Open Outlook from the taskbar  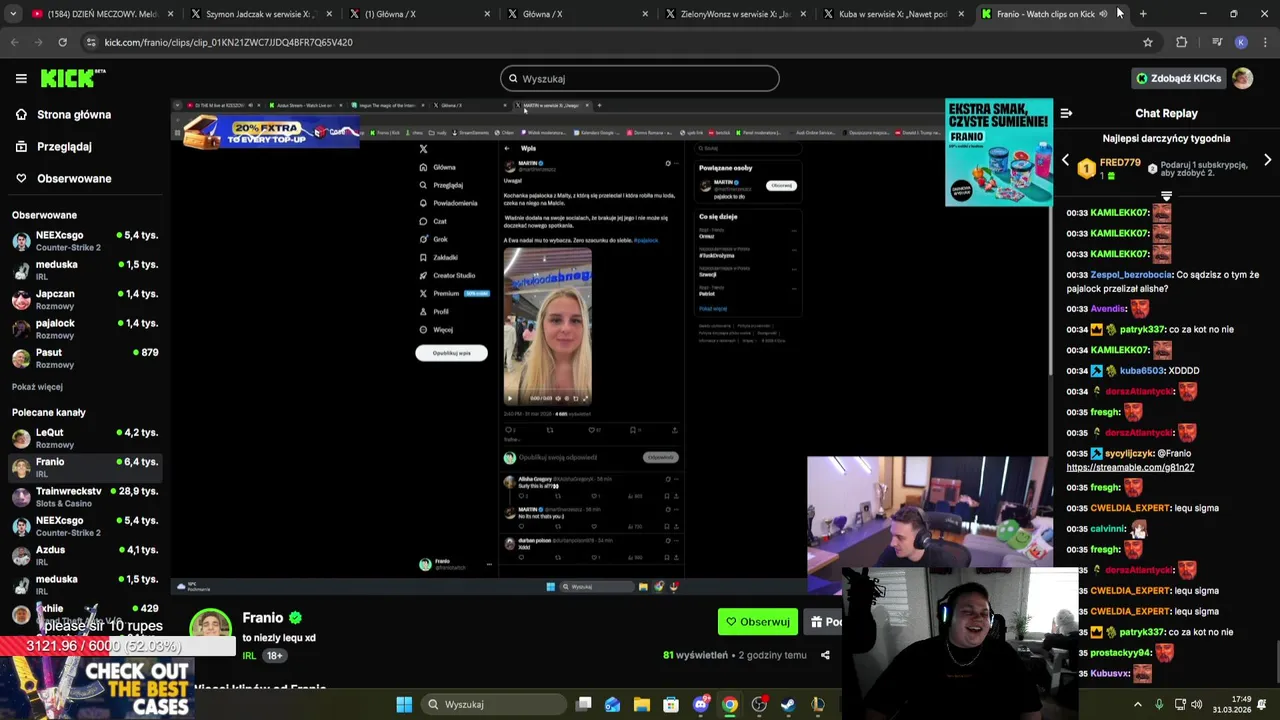point(612,704)
